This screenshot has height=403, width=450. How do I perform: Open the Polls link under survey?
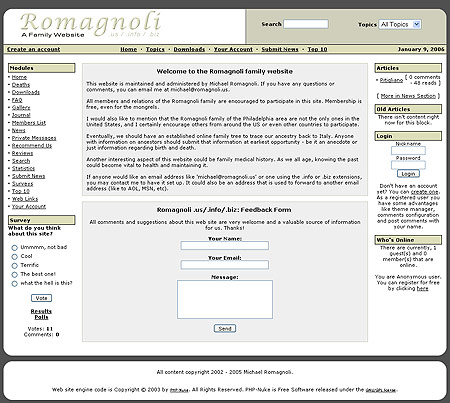coord(41,317)
